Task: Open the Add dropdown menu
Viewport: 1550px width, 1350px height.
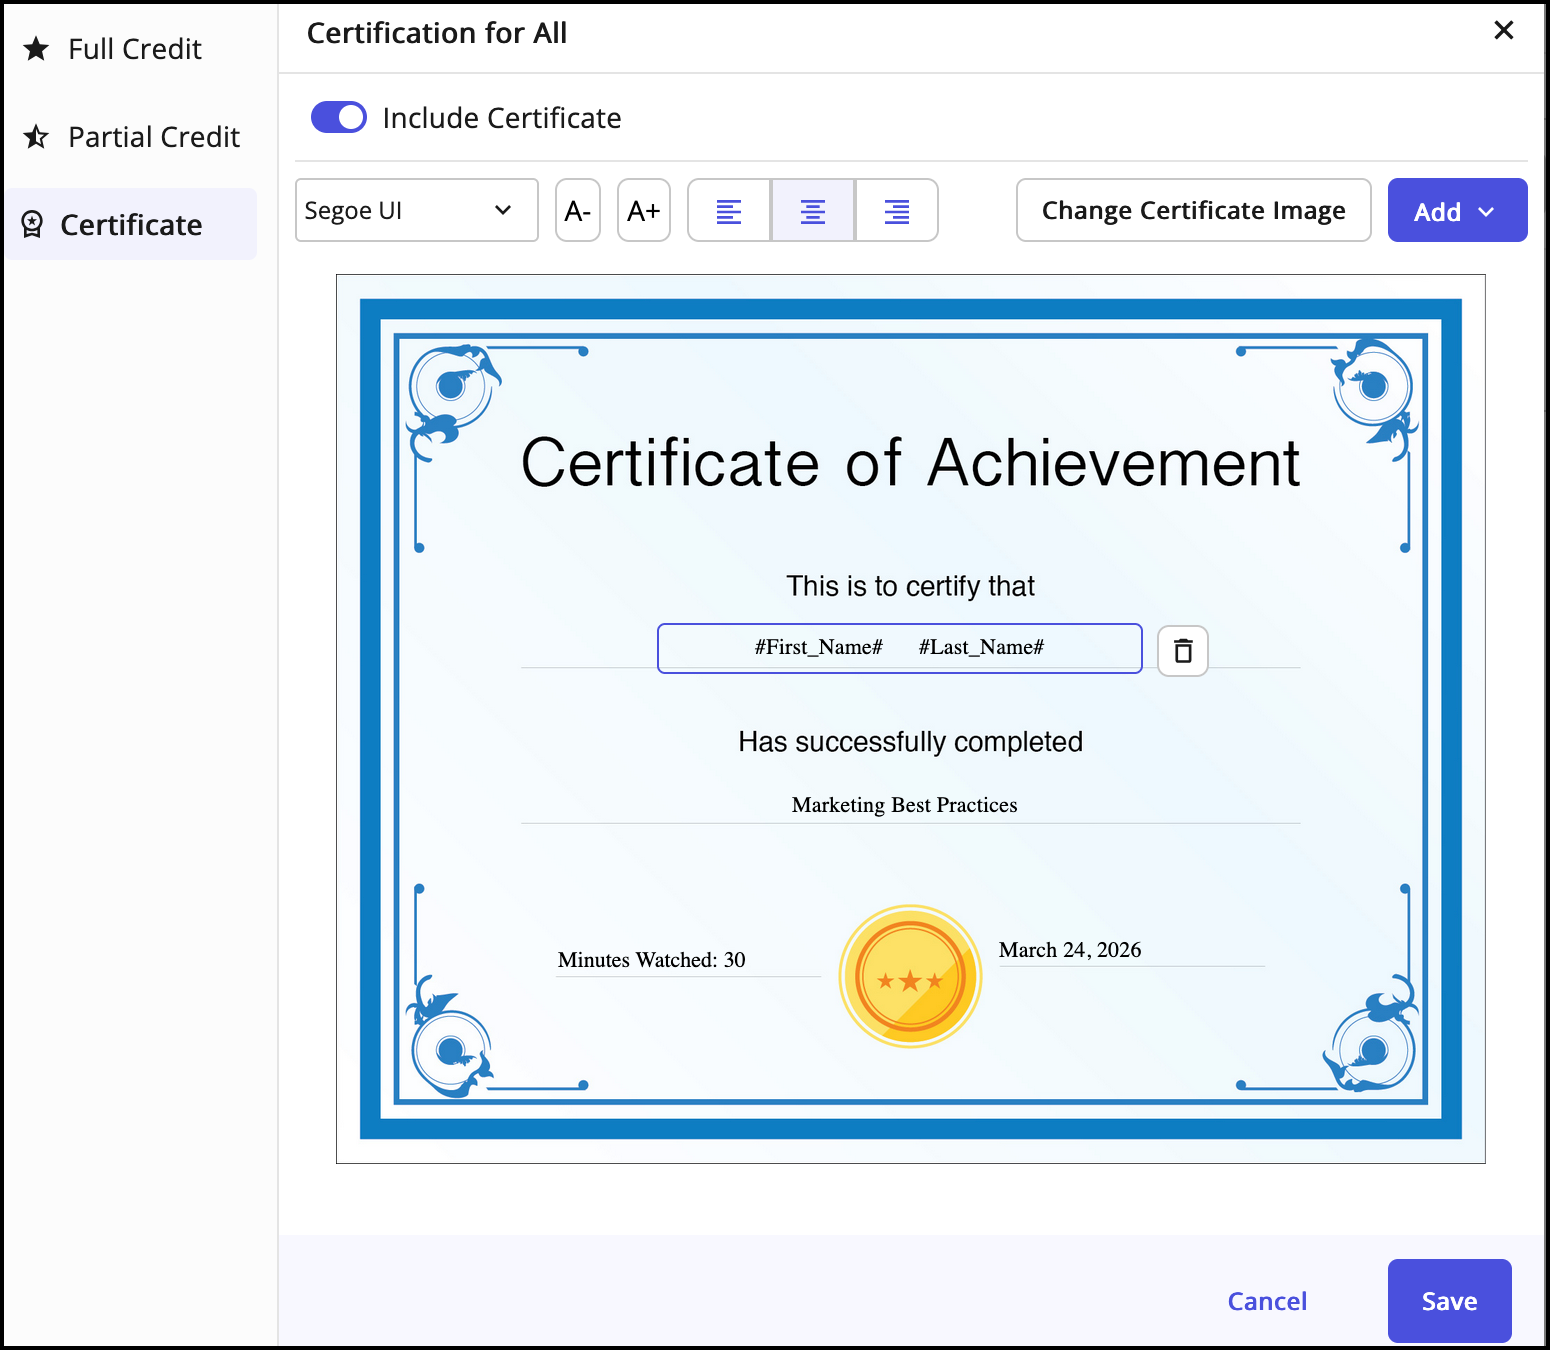Action: tap(1457, 210)
